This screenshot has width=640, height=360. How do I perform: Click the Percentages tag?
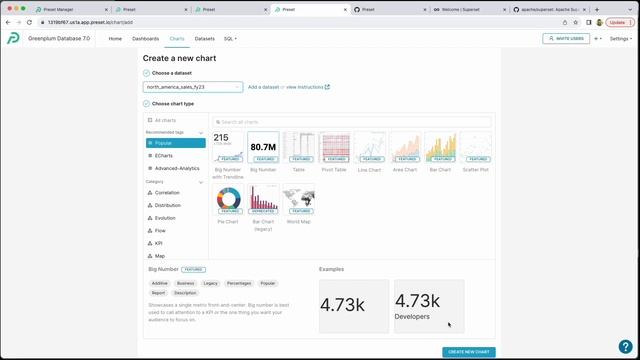(239, 283)
